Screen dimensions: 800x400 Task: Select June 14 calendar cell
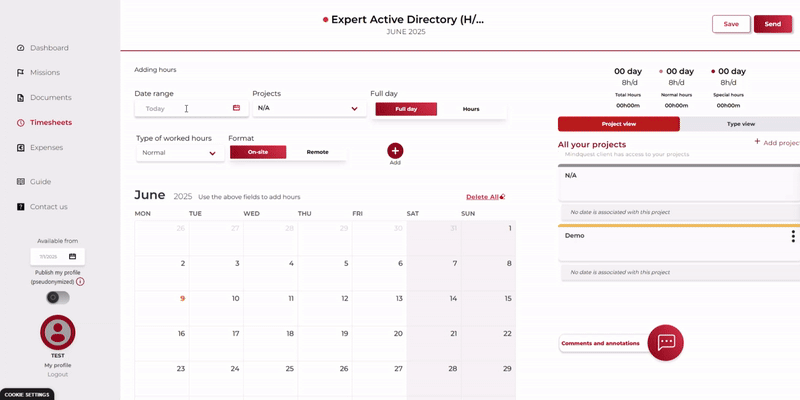tap(434, 309)
